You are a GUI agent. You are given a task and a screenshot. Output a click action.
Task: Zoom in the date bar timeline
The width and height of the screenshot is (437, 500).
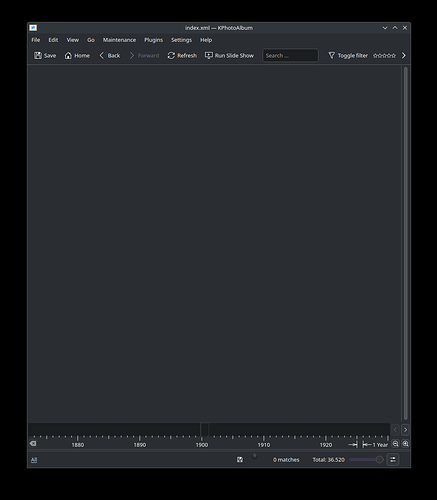point(405,444)
